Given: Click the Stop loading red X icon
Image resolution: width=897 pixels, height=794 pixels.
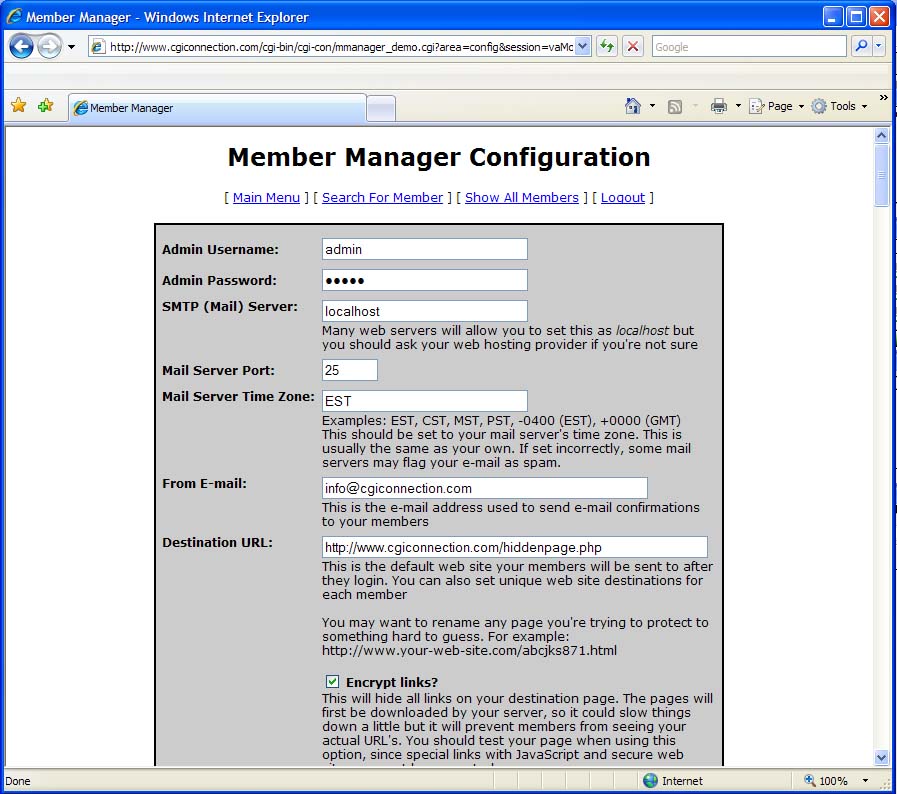Looking at the screenshot, I should click(x=633, y=46).
